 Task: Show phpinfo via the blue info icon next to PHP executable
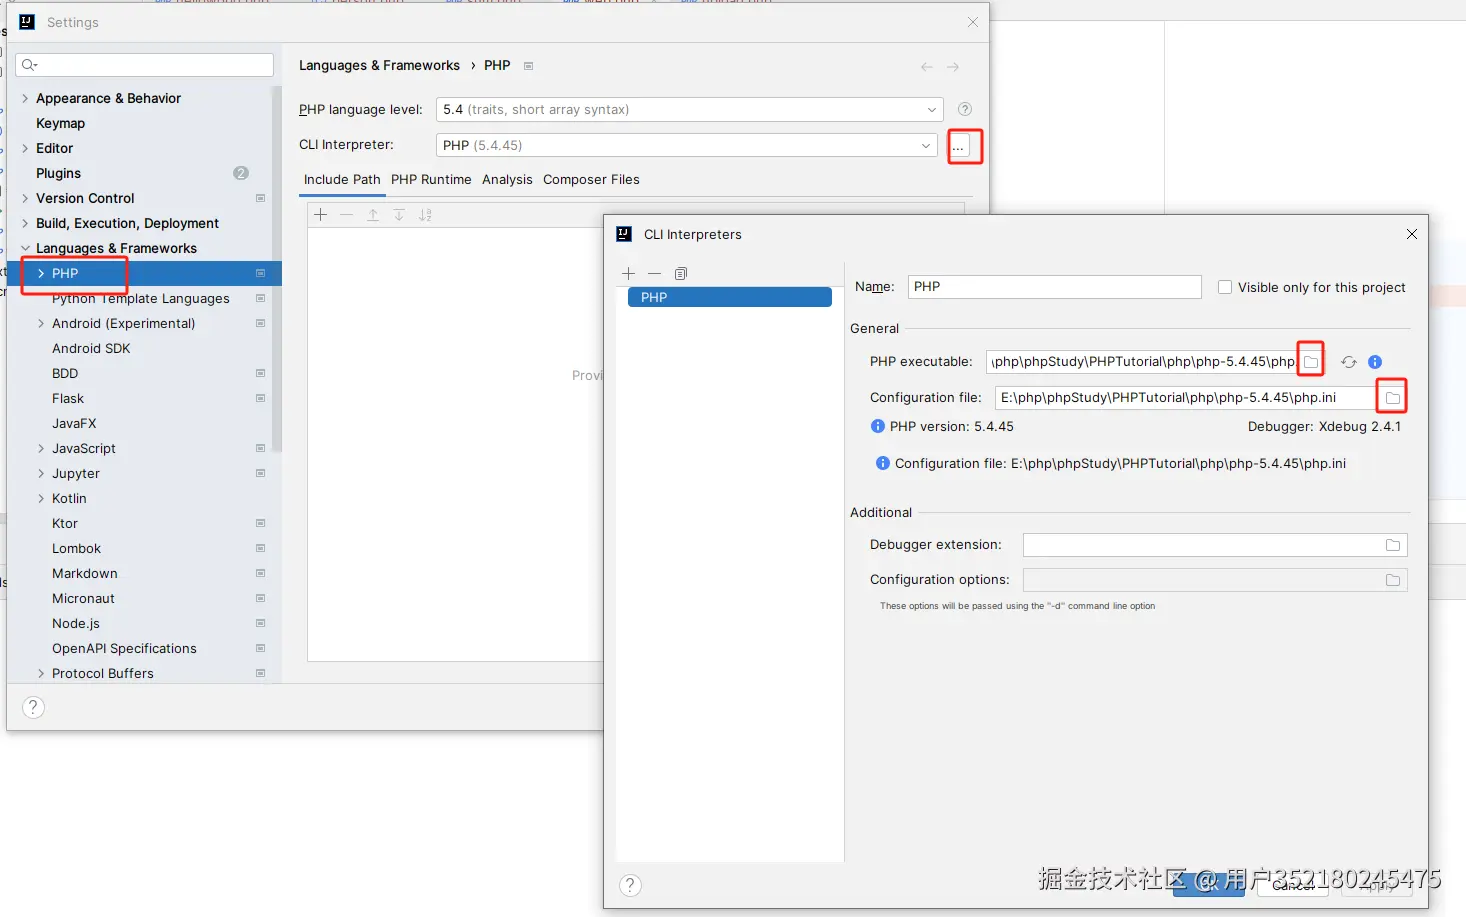click(x=1375, y=362)
